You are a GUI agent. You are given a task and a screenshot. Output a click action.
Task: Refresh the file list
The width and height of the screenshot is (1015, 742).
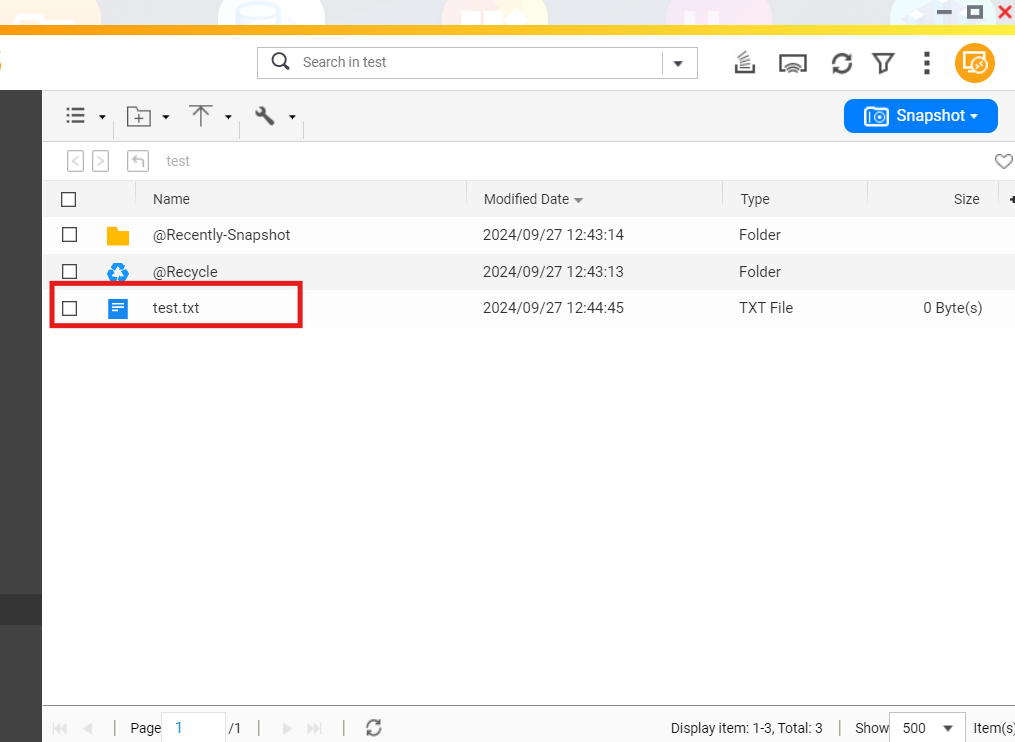tap(841, 63)
